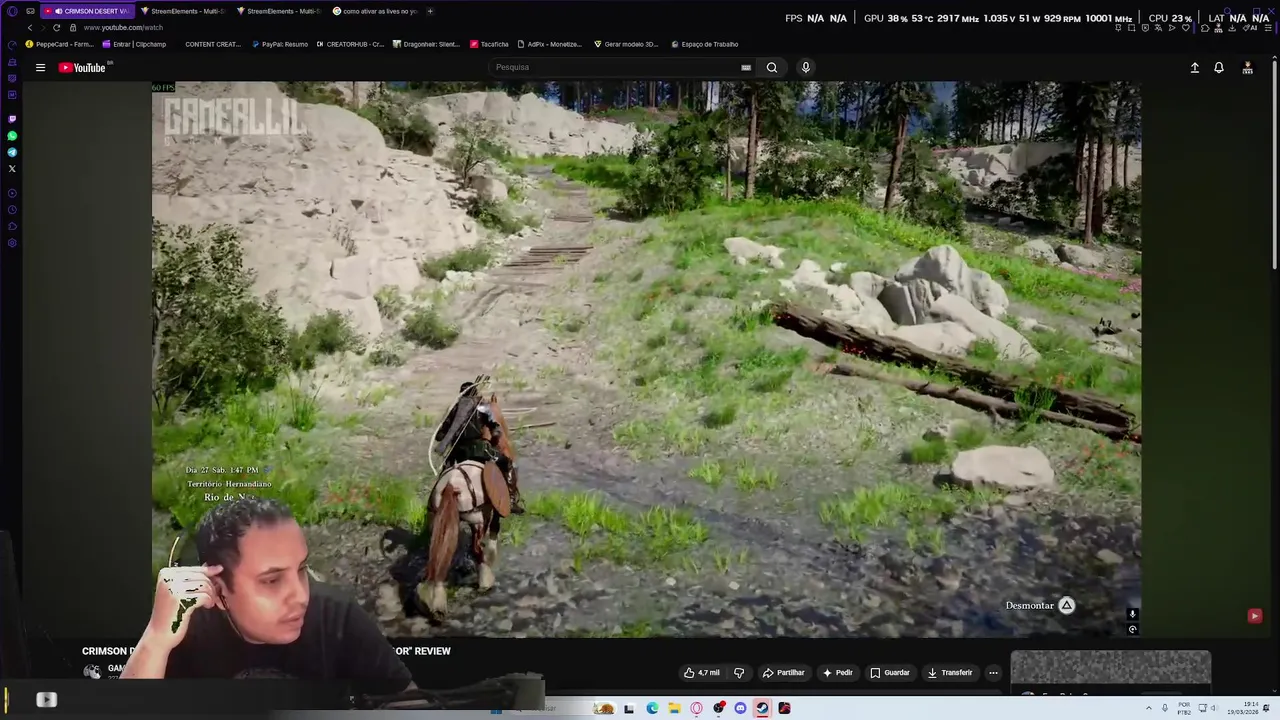The image size is (1280, 720).
Task: Open Opera browser from the taskbar
Action: tap(697, 708)
